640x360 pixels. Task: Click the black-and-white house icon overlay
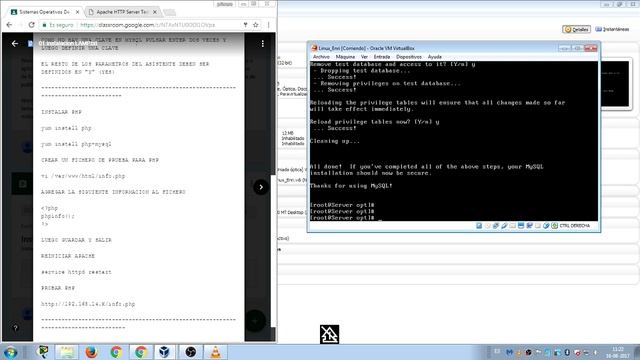tap(329, 334)
